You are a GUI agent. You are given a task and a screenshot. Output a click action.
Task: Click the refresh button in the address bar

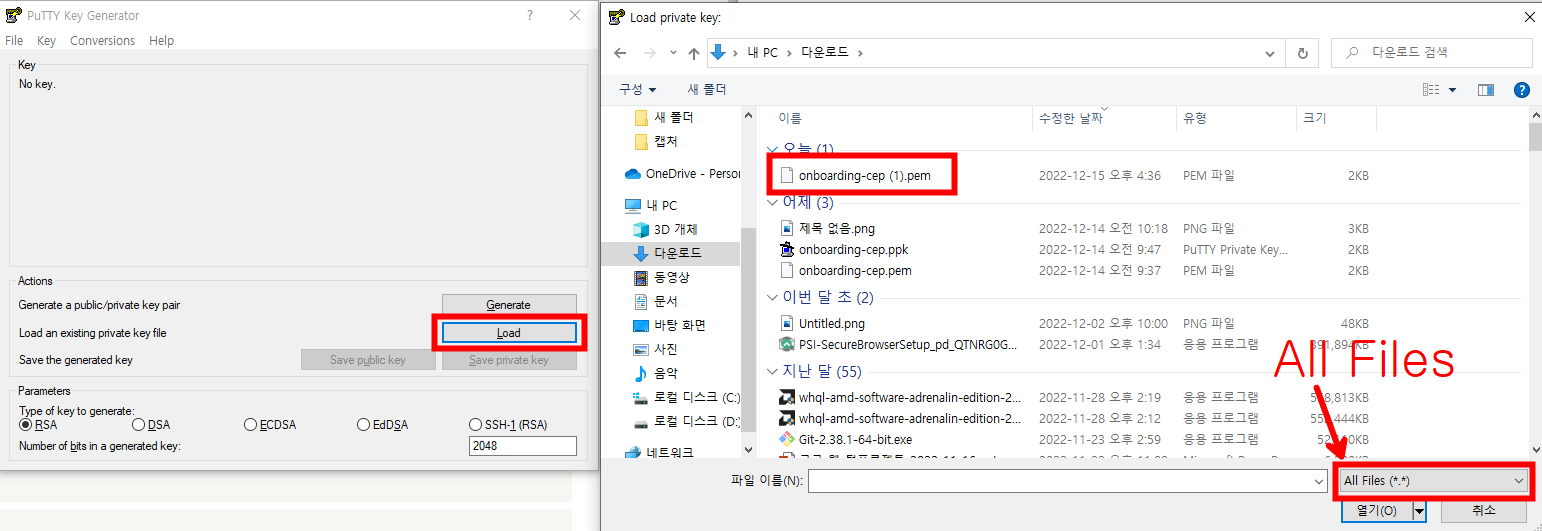[1302, 53]
